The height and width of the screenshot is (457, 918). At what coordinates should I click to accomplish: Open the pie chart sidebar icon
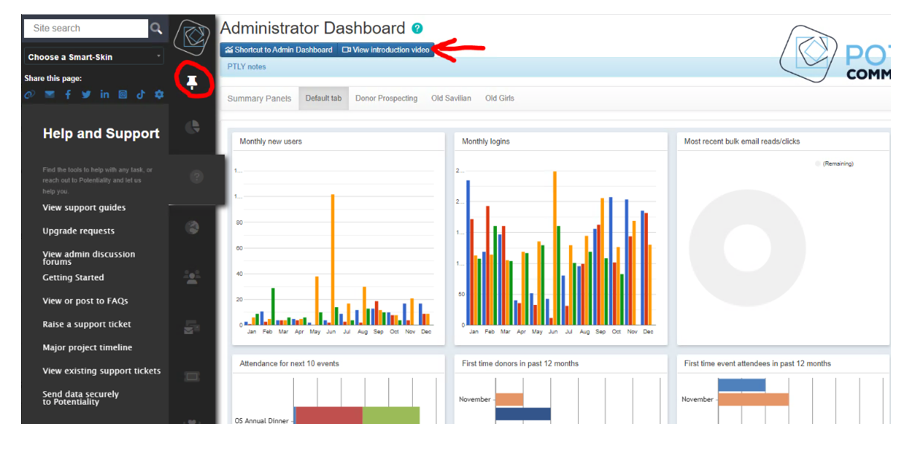(x=193, y=126)
